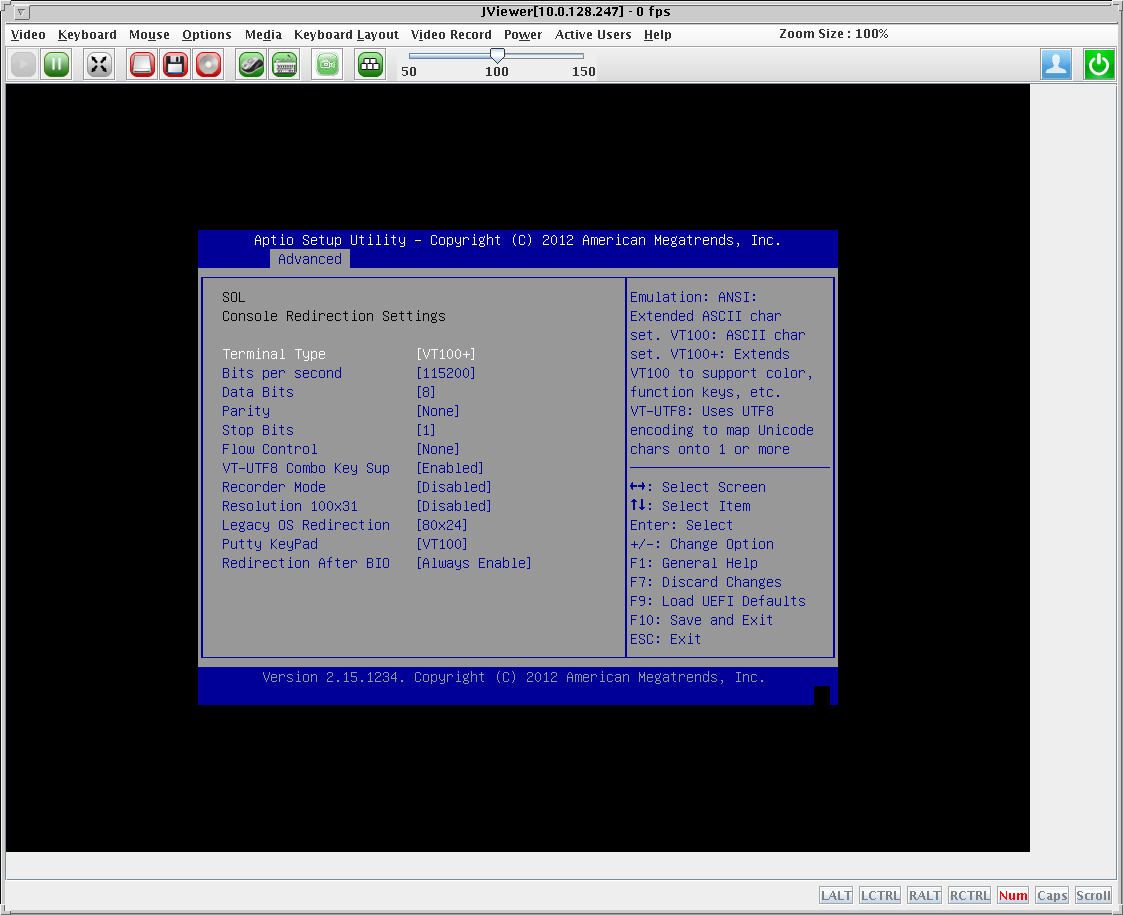Viewport: 1123px width, 915px height.
Task: Toggle the RCTRL key indicator
Action: tap(969, 895)
